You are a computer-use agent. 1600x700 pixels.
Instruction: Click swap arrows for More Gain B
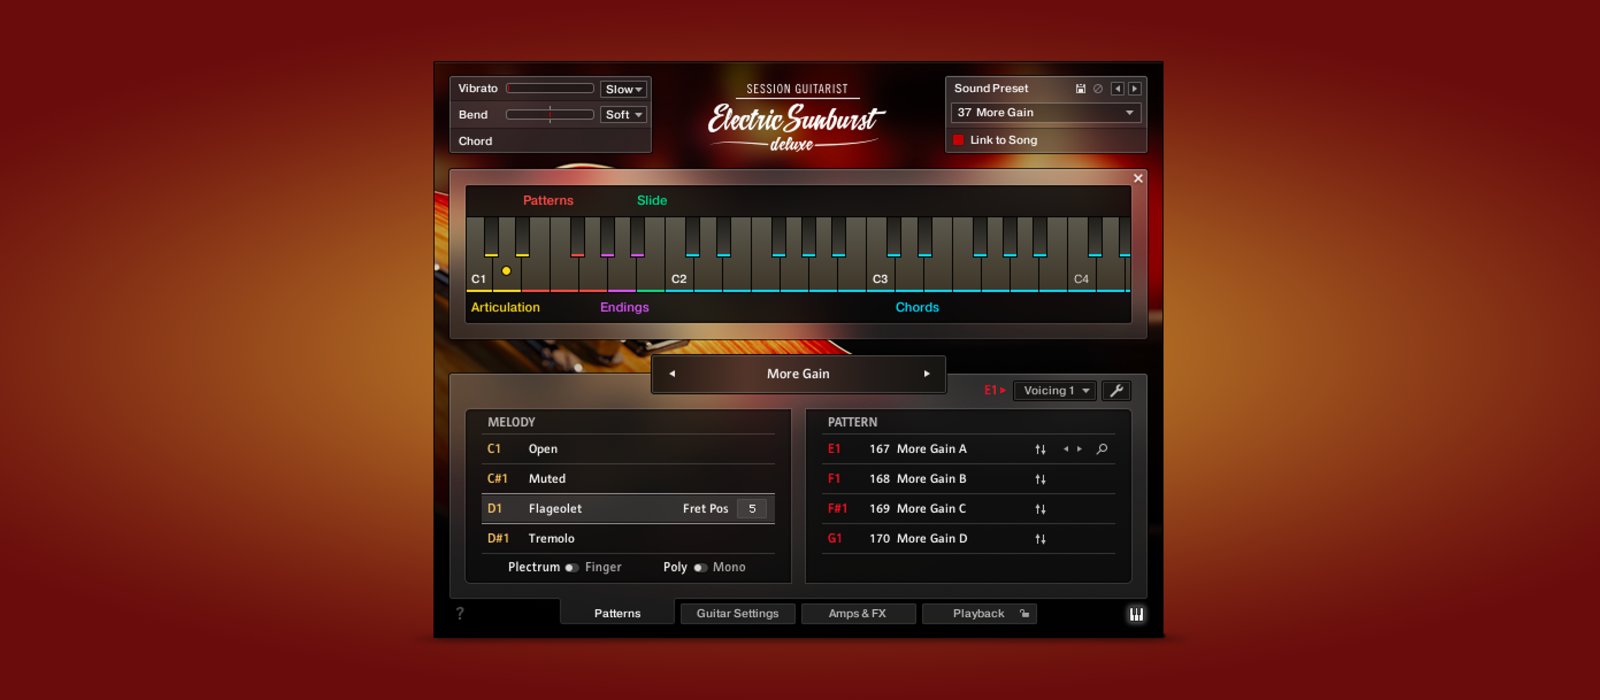pyautogui.click(x=1040, y=479)
